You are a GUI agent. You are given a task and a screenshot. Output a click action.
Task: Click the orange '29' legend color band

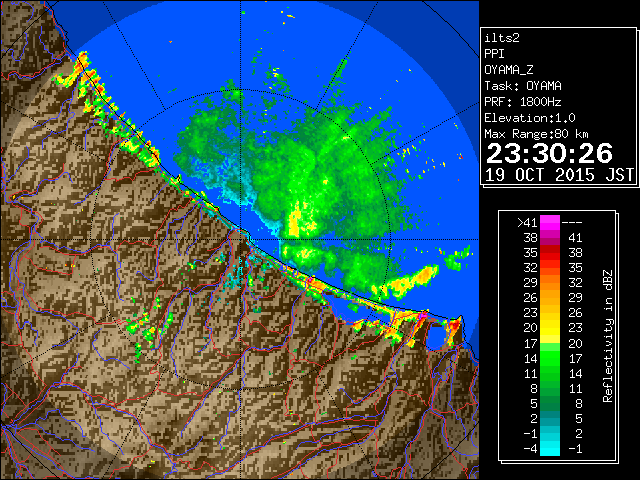[x=550, y=283]
